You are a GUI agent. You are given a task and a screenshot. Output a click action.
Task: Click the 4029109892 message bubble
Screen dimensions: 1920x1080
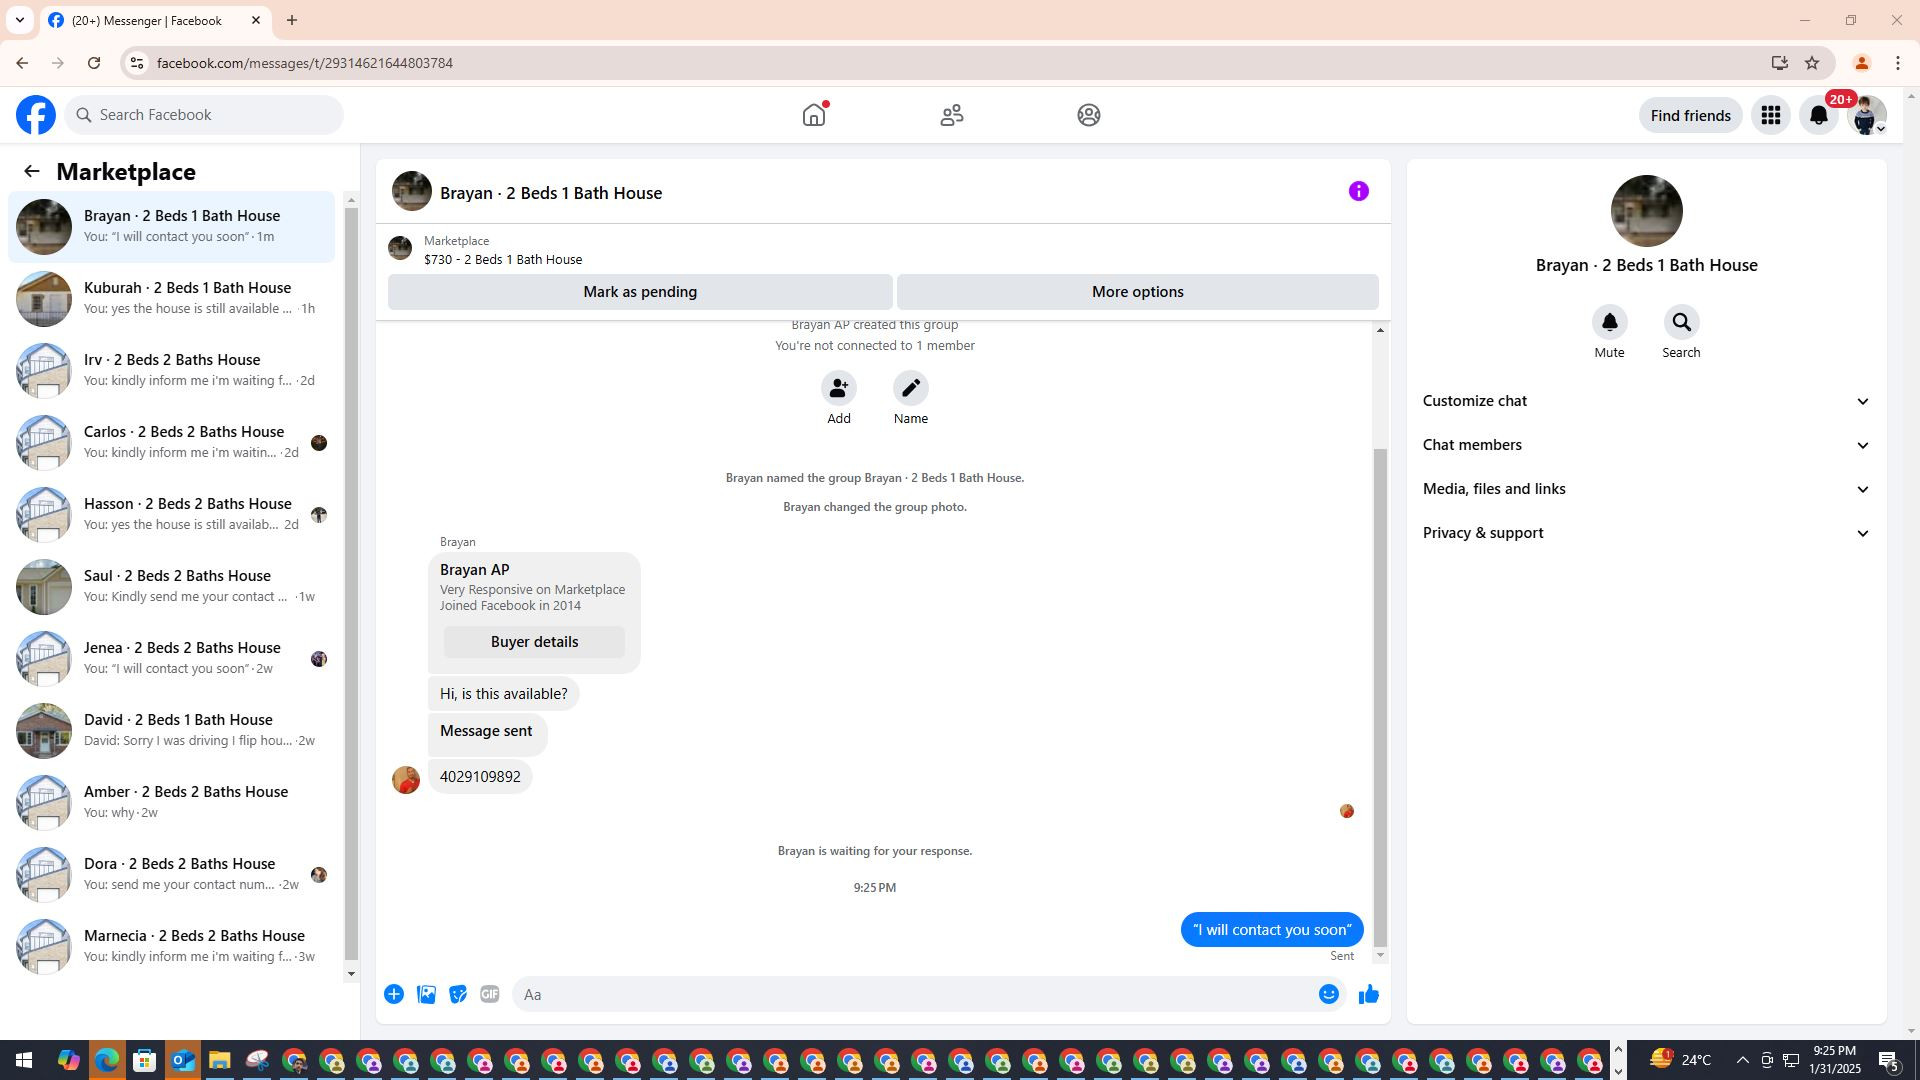click(480, 777)
